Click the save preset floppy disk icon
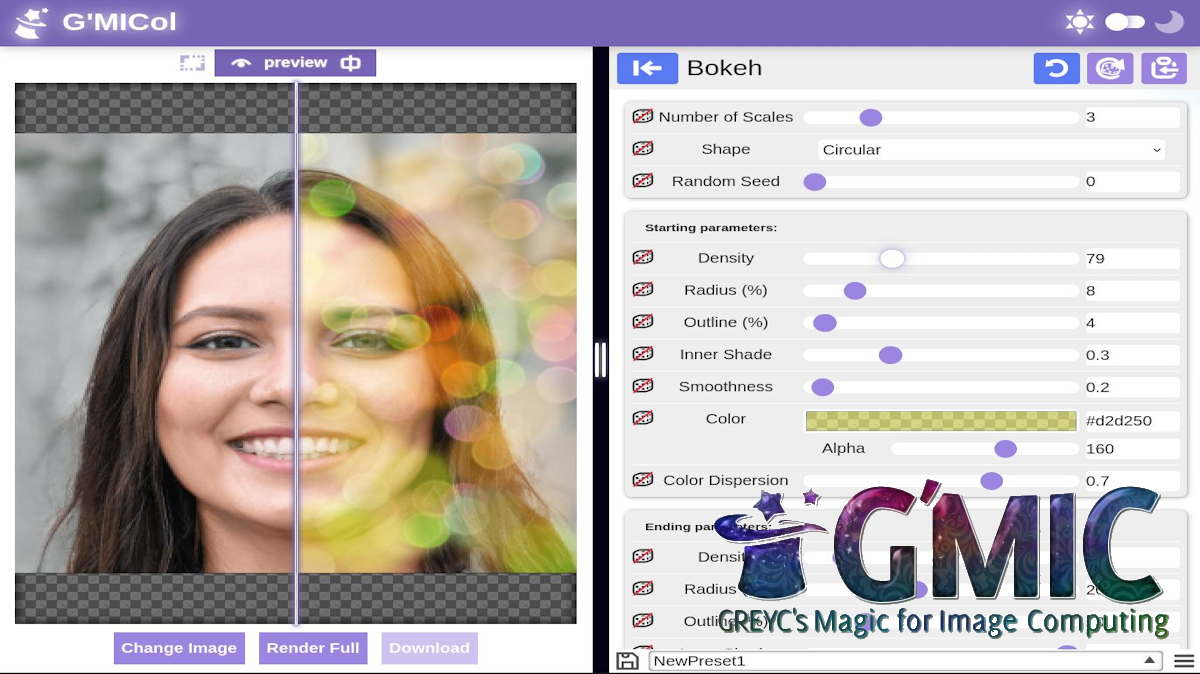Screen dimensions: 1200x674 coord(627,661)
